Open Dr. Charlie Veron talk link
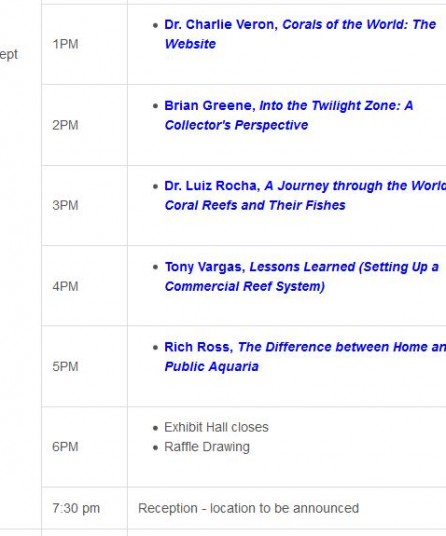The height and width of the screenshot is (536, 446). pyautogui.click(x=300, y=34)
